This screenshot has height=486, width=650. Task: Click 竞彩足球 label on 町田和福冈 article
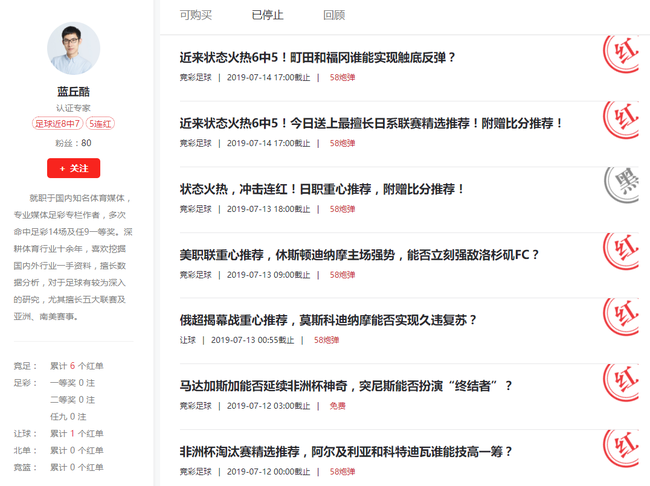point(196,78)
